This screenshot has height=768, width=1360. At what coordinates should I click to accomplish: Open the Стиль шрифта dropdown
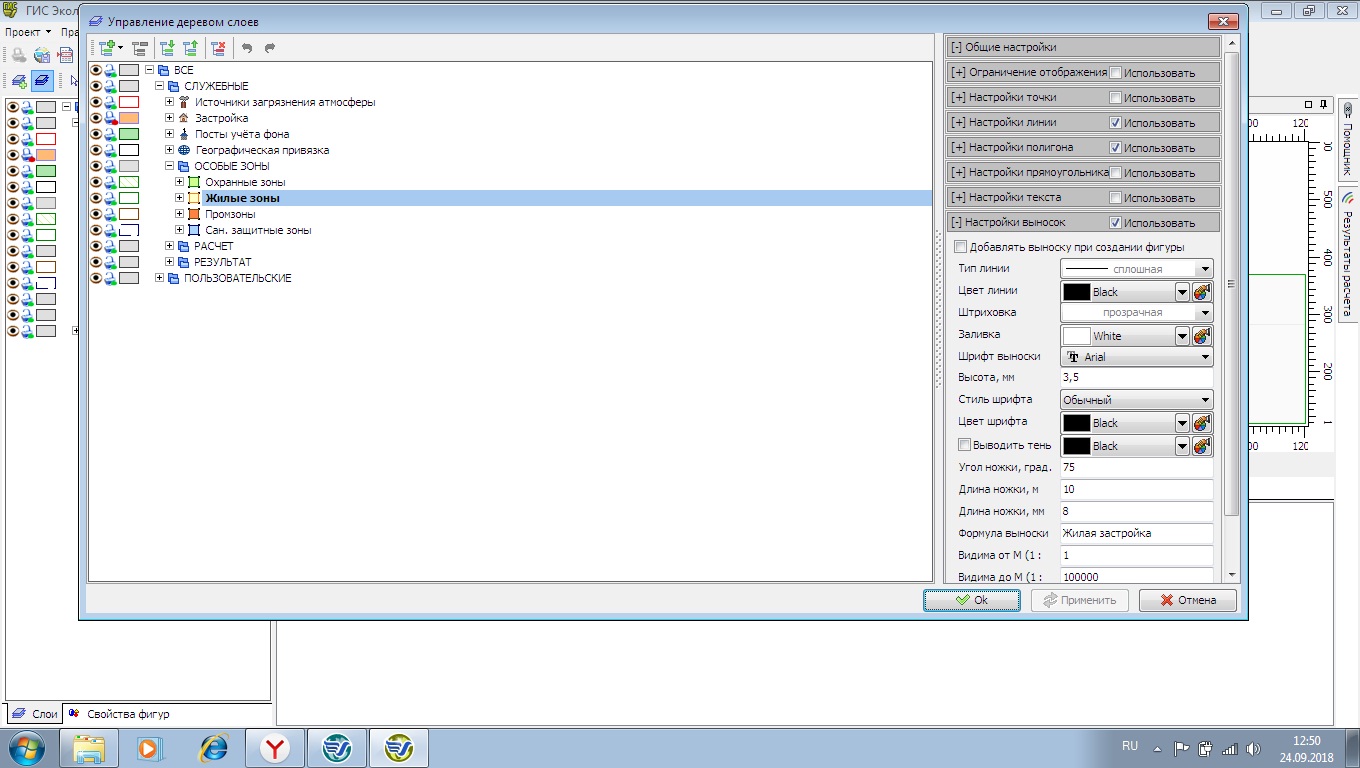point(1205,400)
